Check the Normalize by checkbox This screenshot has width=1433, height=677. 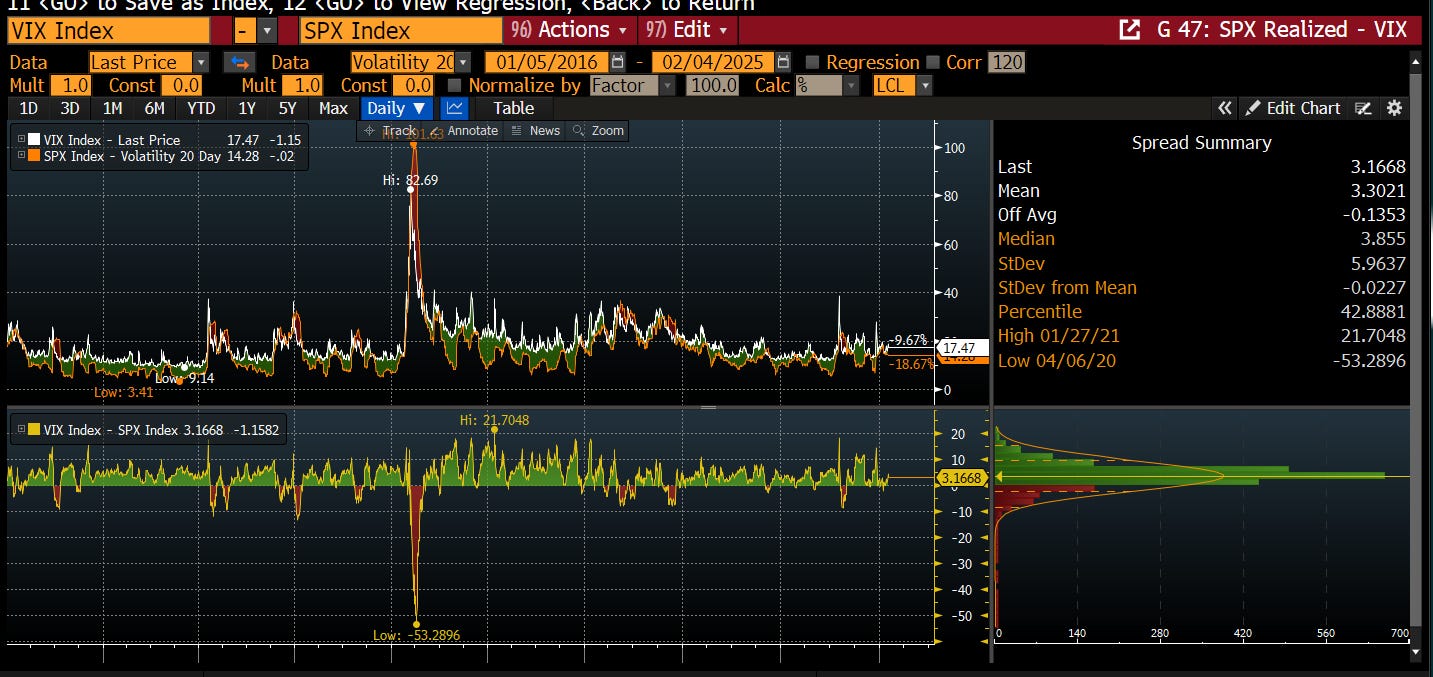coord(455,85)
